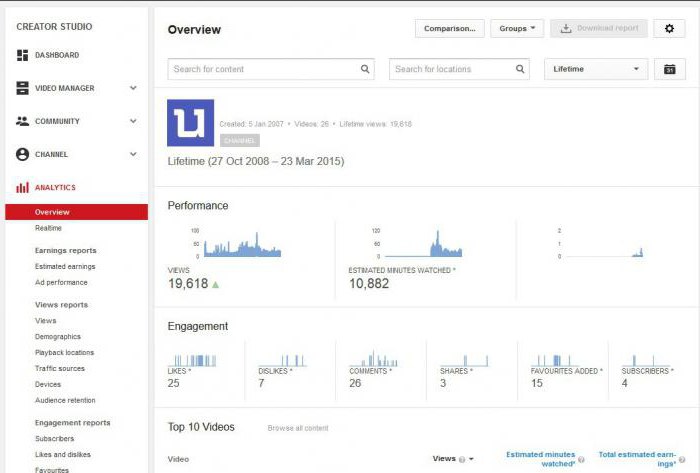Click the Comparison button

[450, 29]
